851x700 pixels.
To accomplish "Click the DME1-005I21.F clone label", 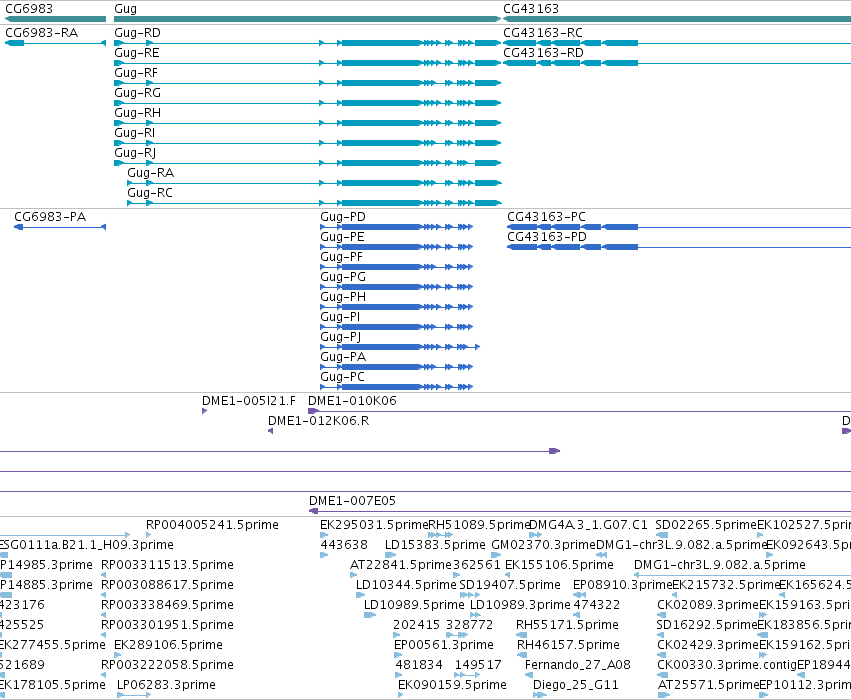I will pyautogui.click(x=249, y=401).
